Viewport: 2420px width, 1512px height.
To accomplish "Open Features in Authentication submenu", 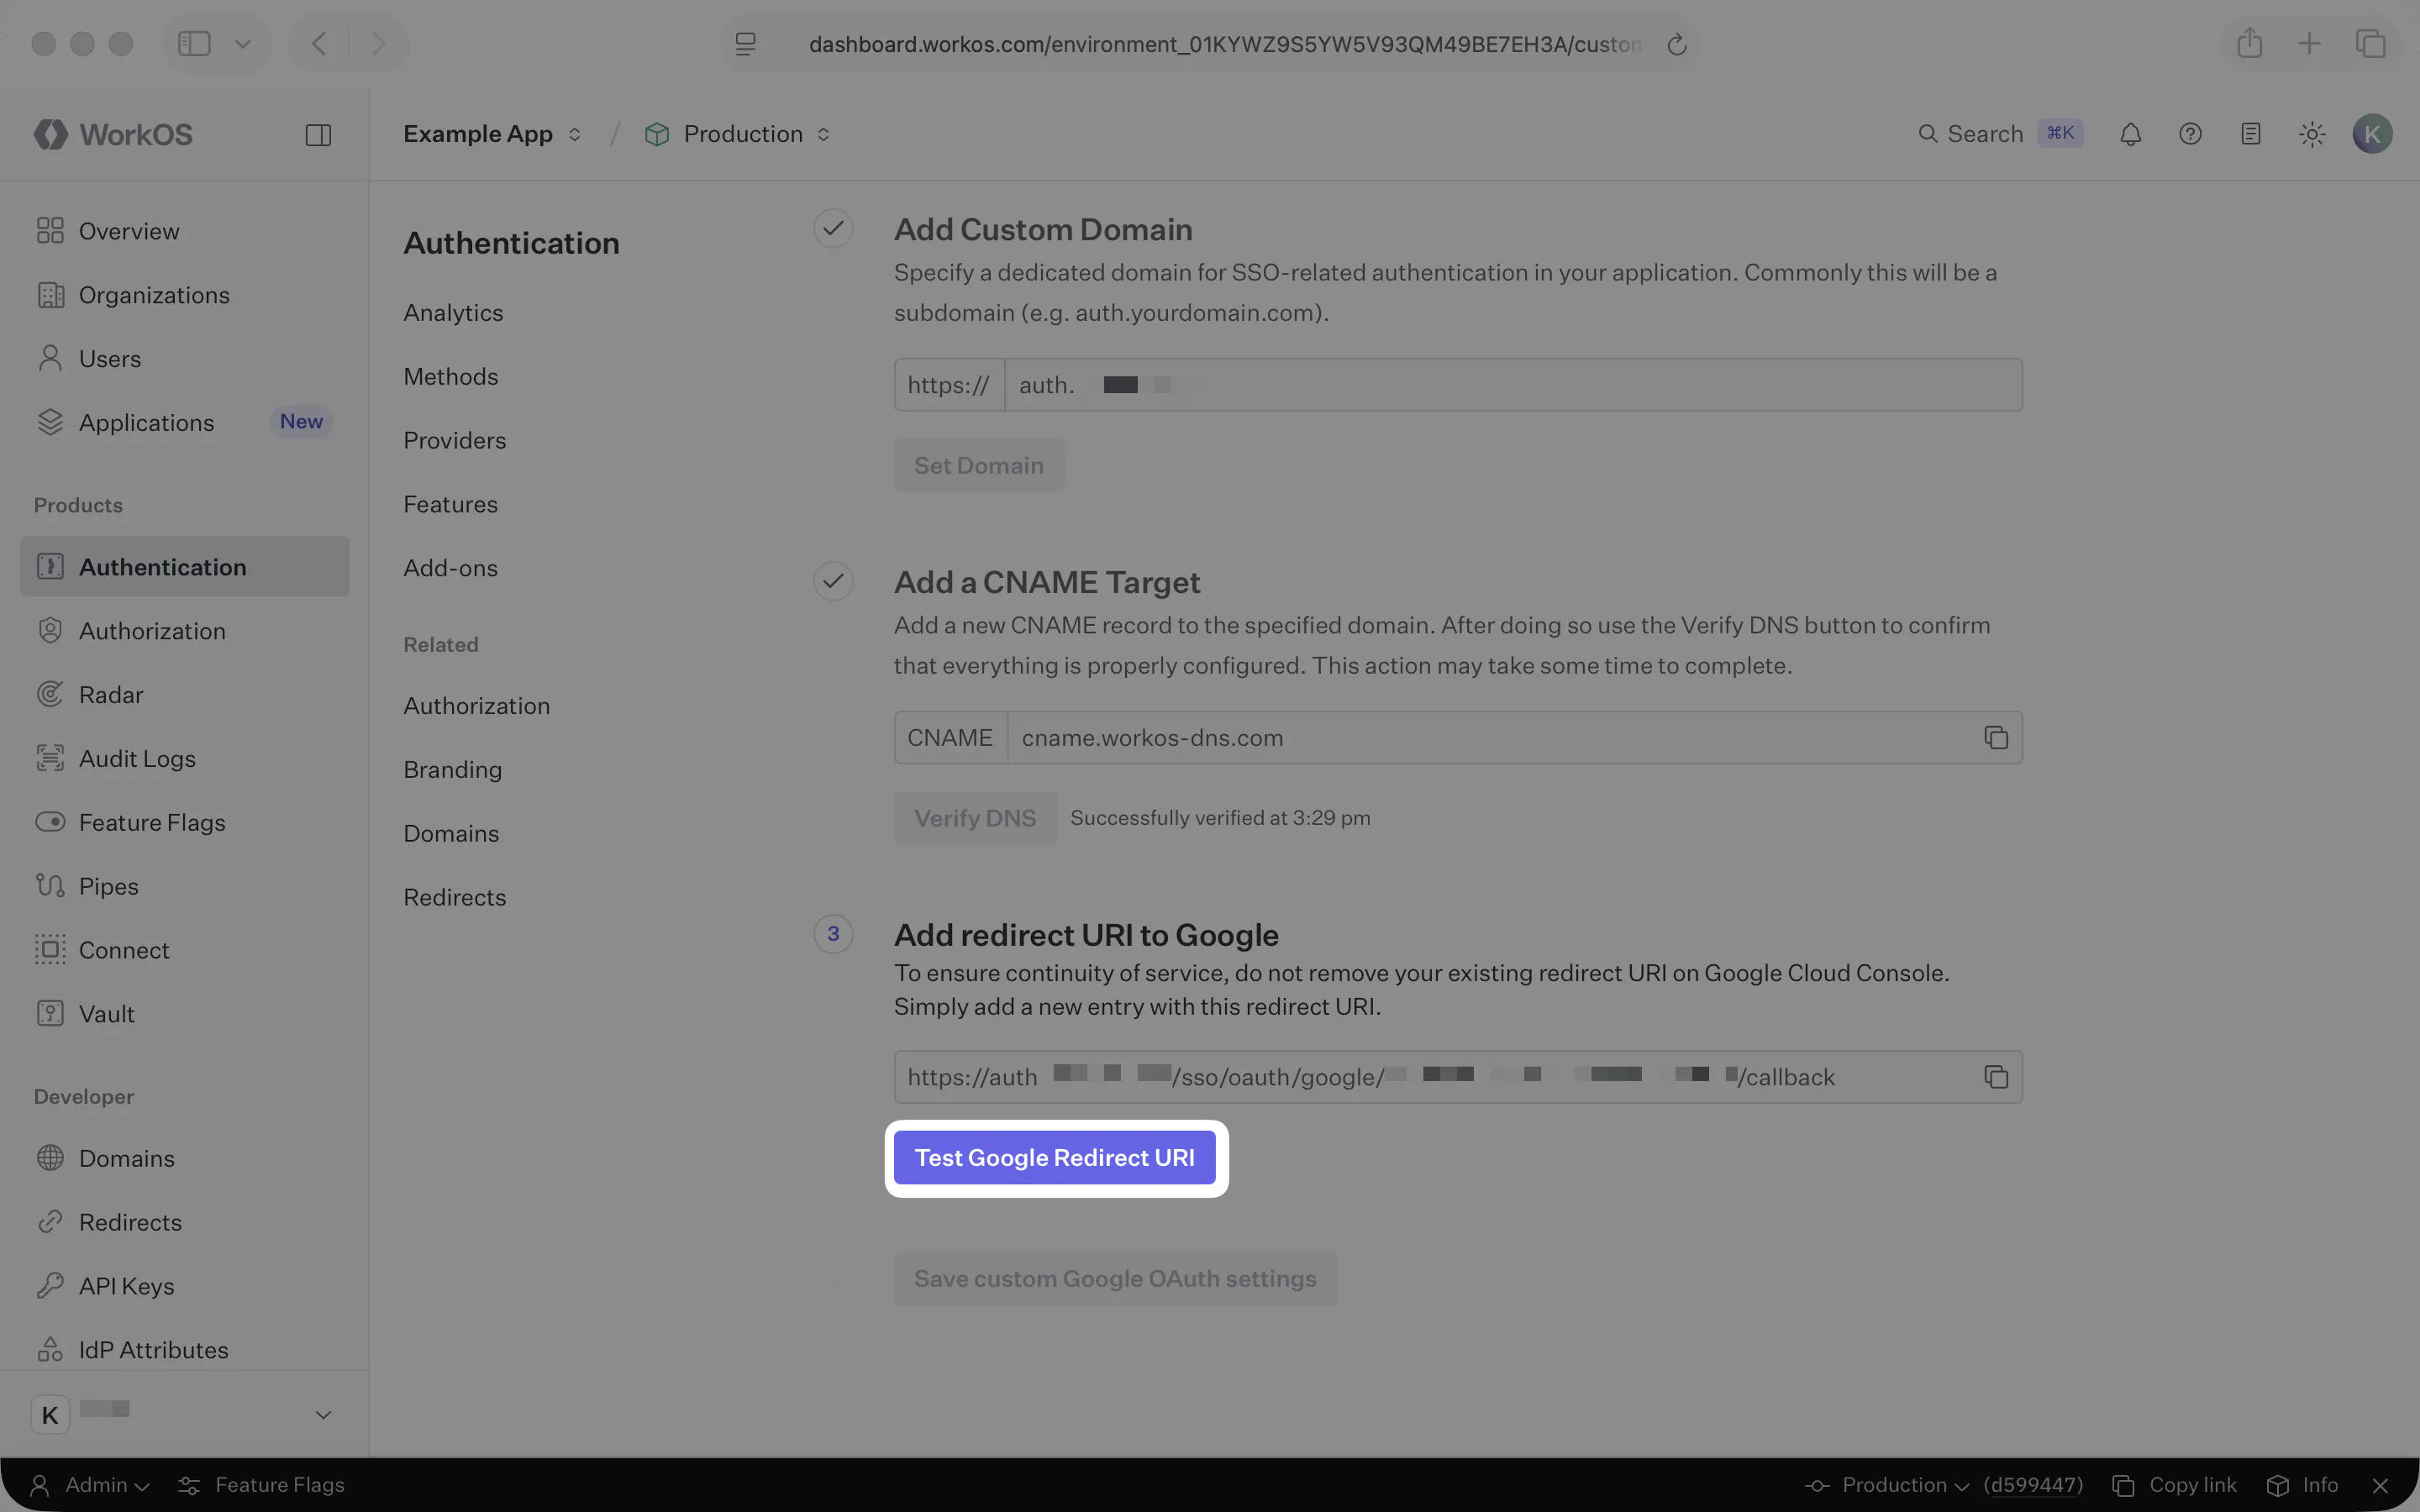I will click(451, 505).
